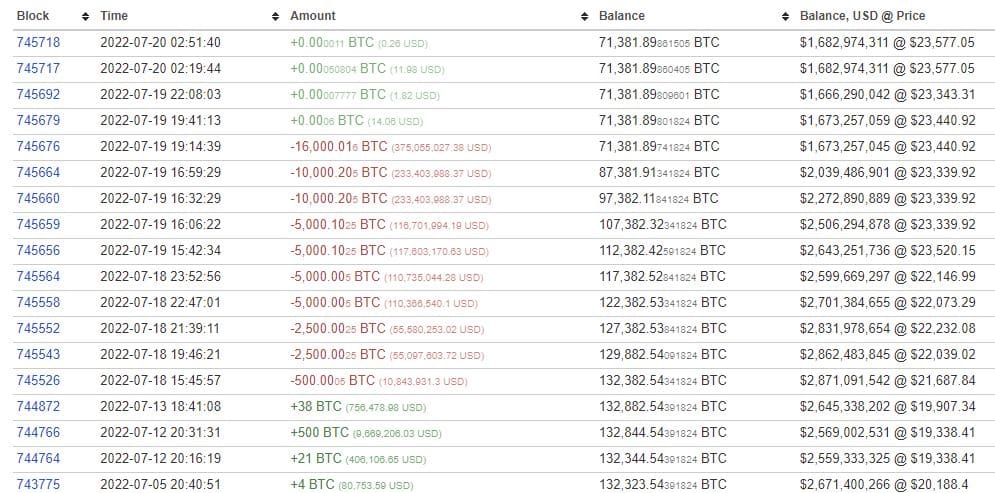Open block 745718 link
The width and height of the screenshot is (995, 493).
coord(38,43)
